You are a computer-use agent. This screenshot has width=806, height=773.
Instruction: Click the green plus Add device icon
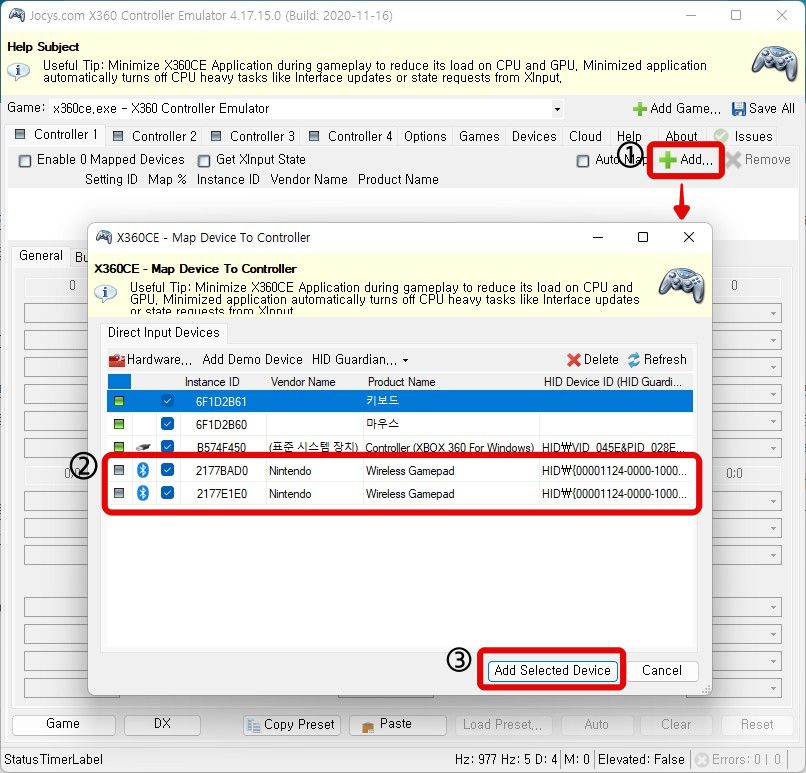click(668, 160)
